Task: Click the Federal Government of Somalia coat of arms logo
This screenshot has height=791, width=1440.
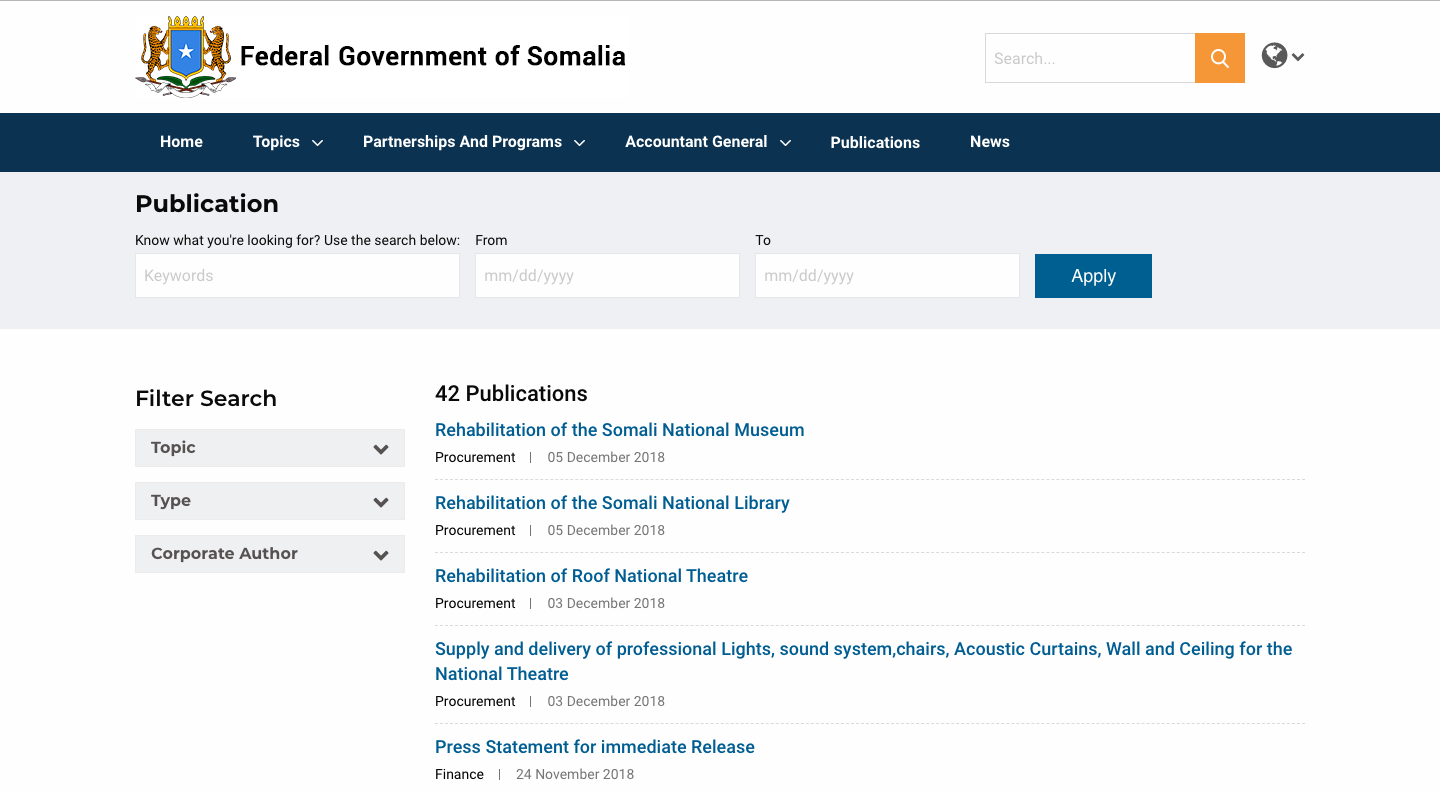Action: [185, 55]
